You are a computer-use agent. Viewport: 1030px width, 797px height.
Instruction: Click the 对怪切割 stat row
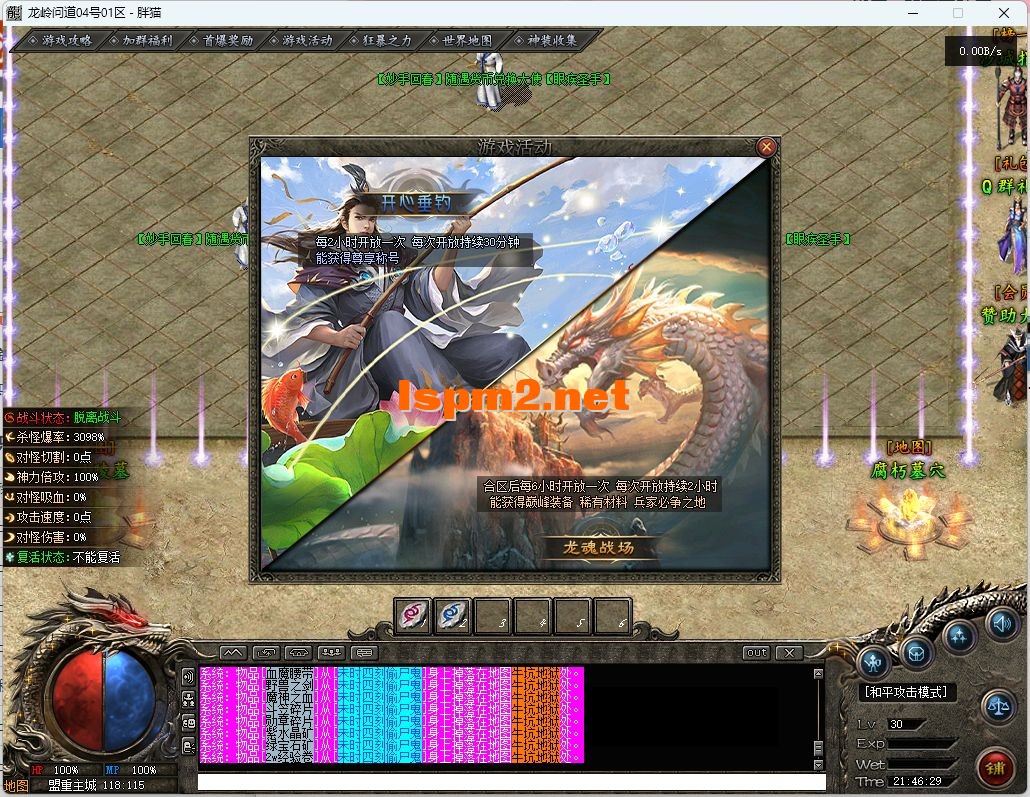coord(49,457)
